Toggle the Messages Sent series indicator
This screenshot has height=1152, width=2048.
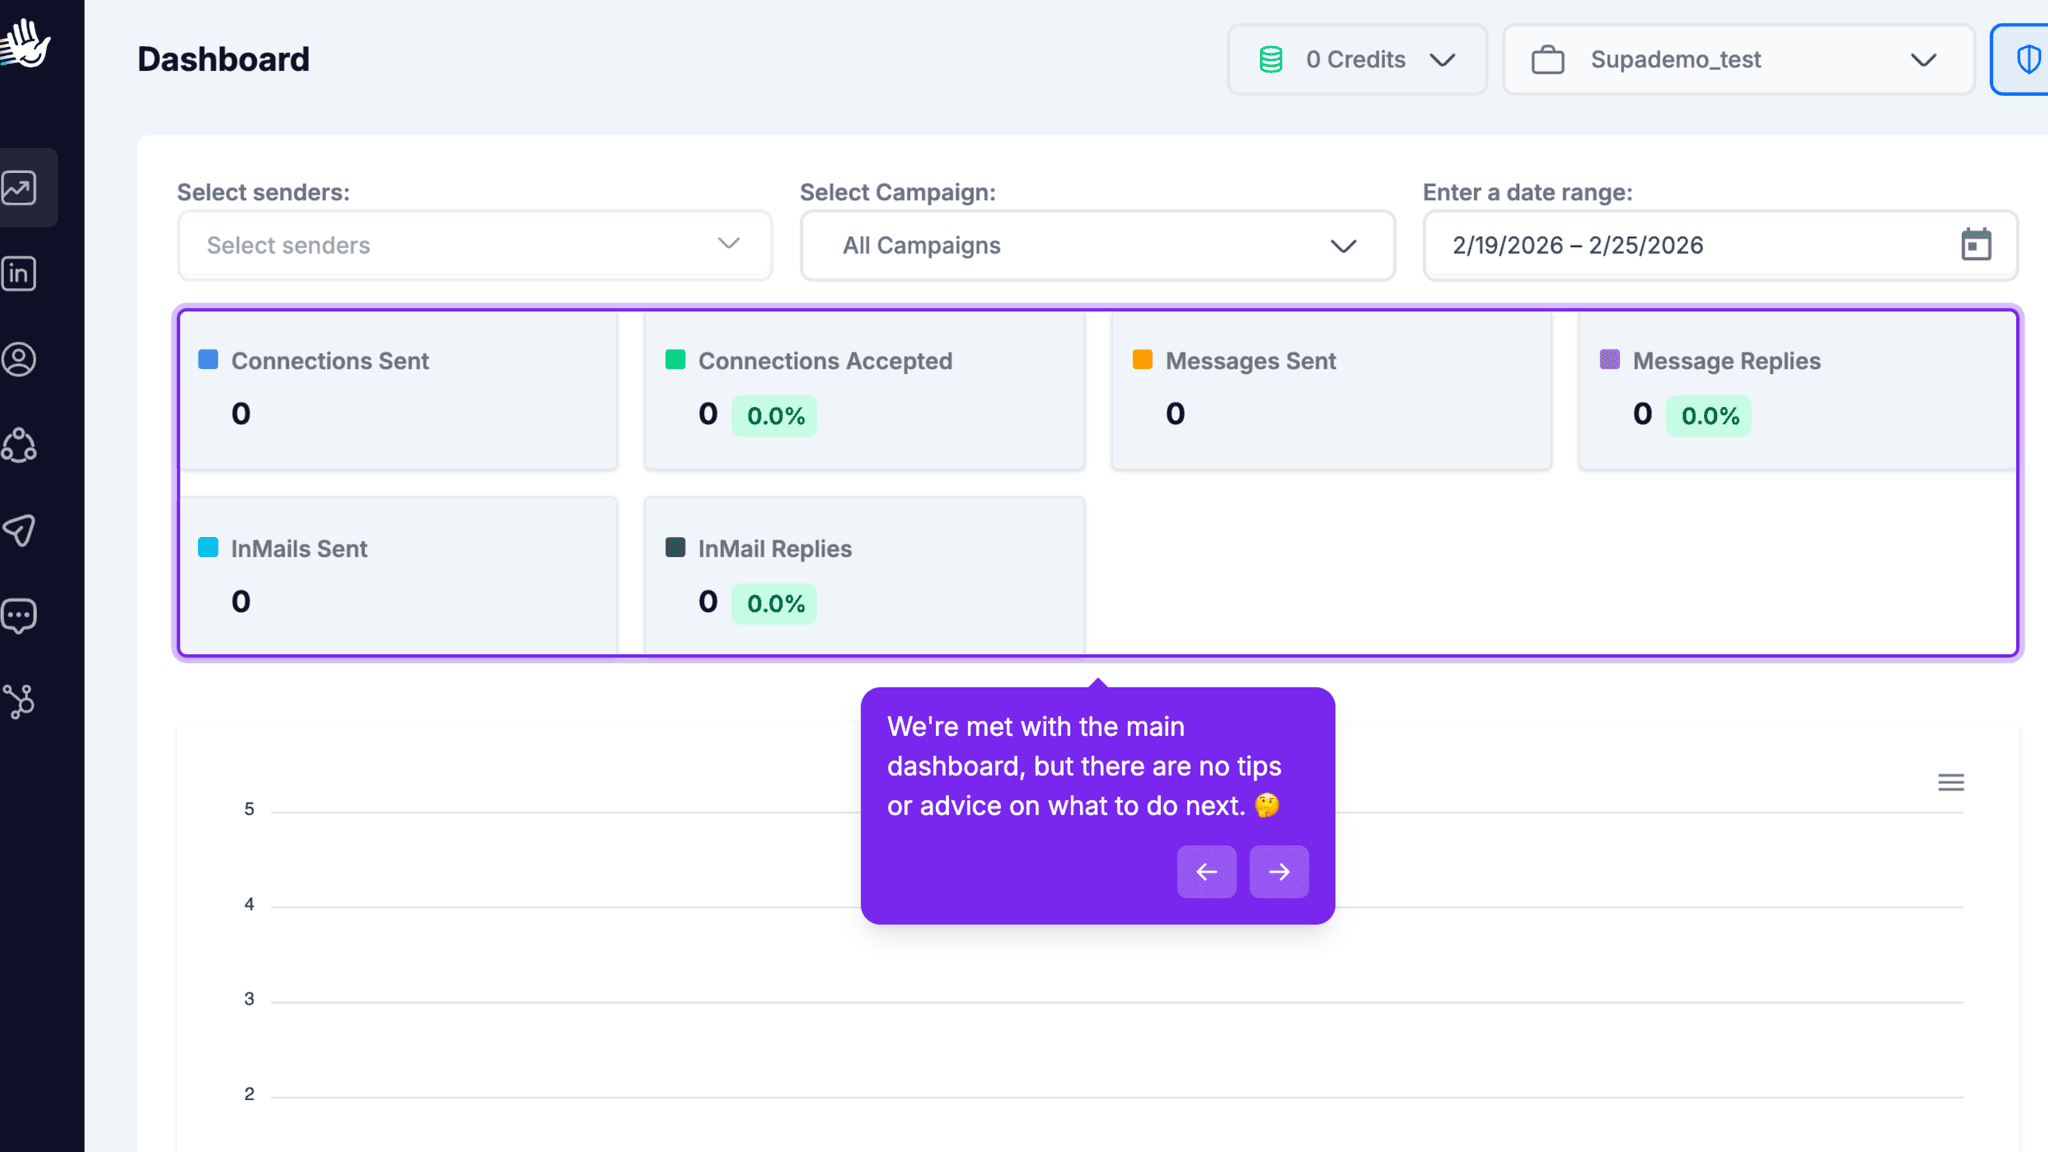1142,357
